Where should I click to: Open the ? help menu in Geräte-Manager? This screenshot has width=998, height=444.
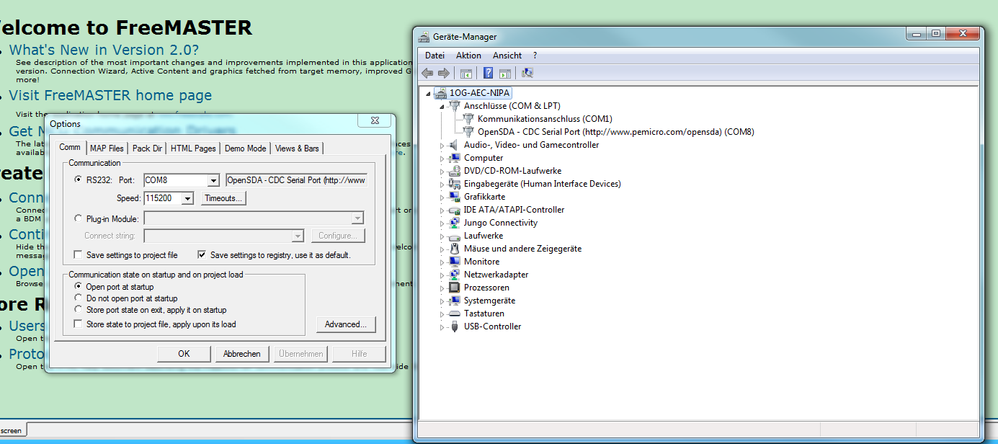(535, 55)
